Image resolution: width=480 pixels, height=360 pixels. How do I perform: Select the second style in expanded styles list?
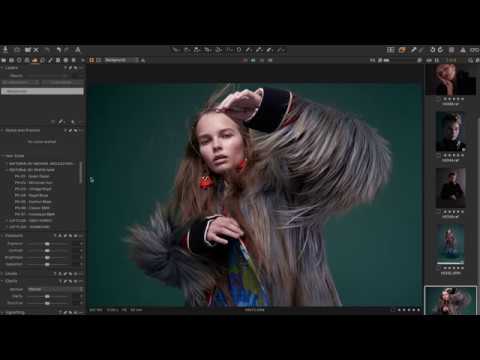pos(33,183)
